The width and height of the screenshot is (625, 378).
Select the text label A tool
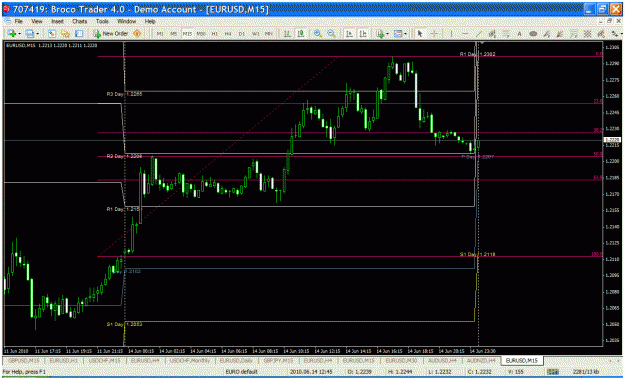519,34
